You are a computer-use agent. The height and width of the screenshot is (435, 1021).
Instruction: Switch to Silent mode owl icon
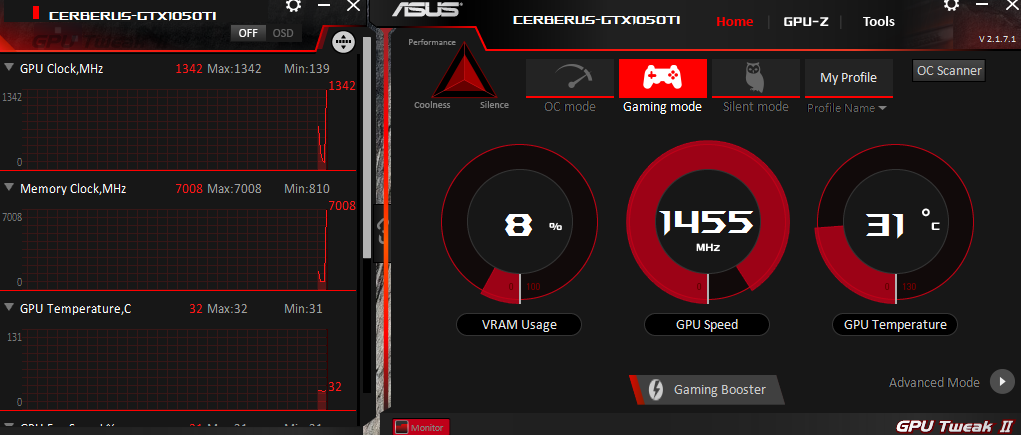tap(755, 78)
